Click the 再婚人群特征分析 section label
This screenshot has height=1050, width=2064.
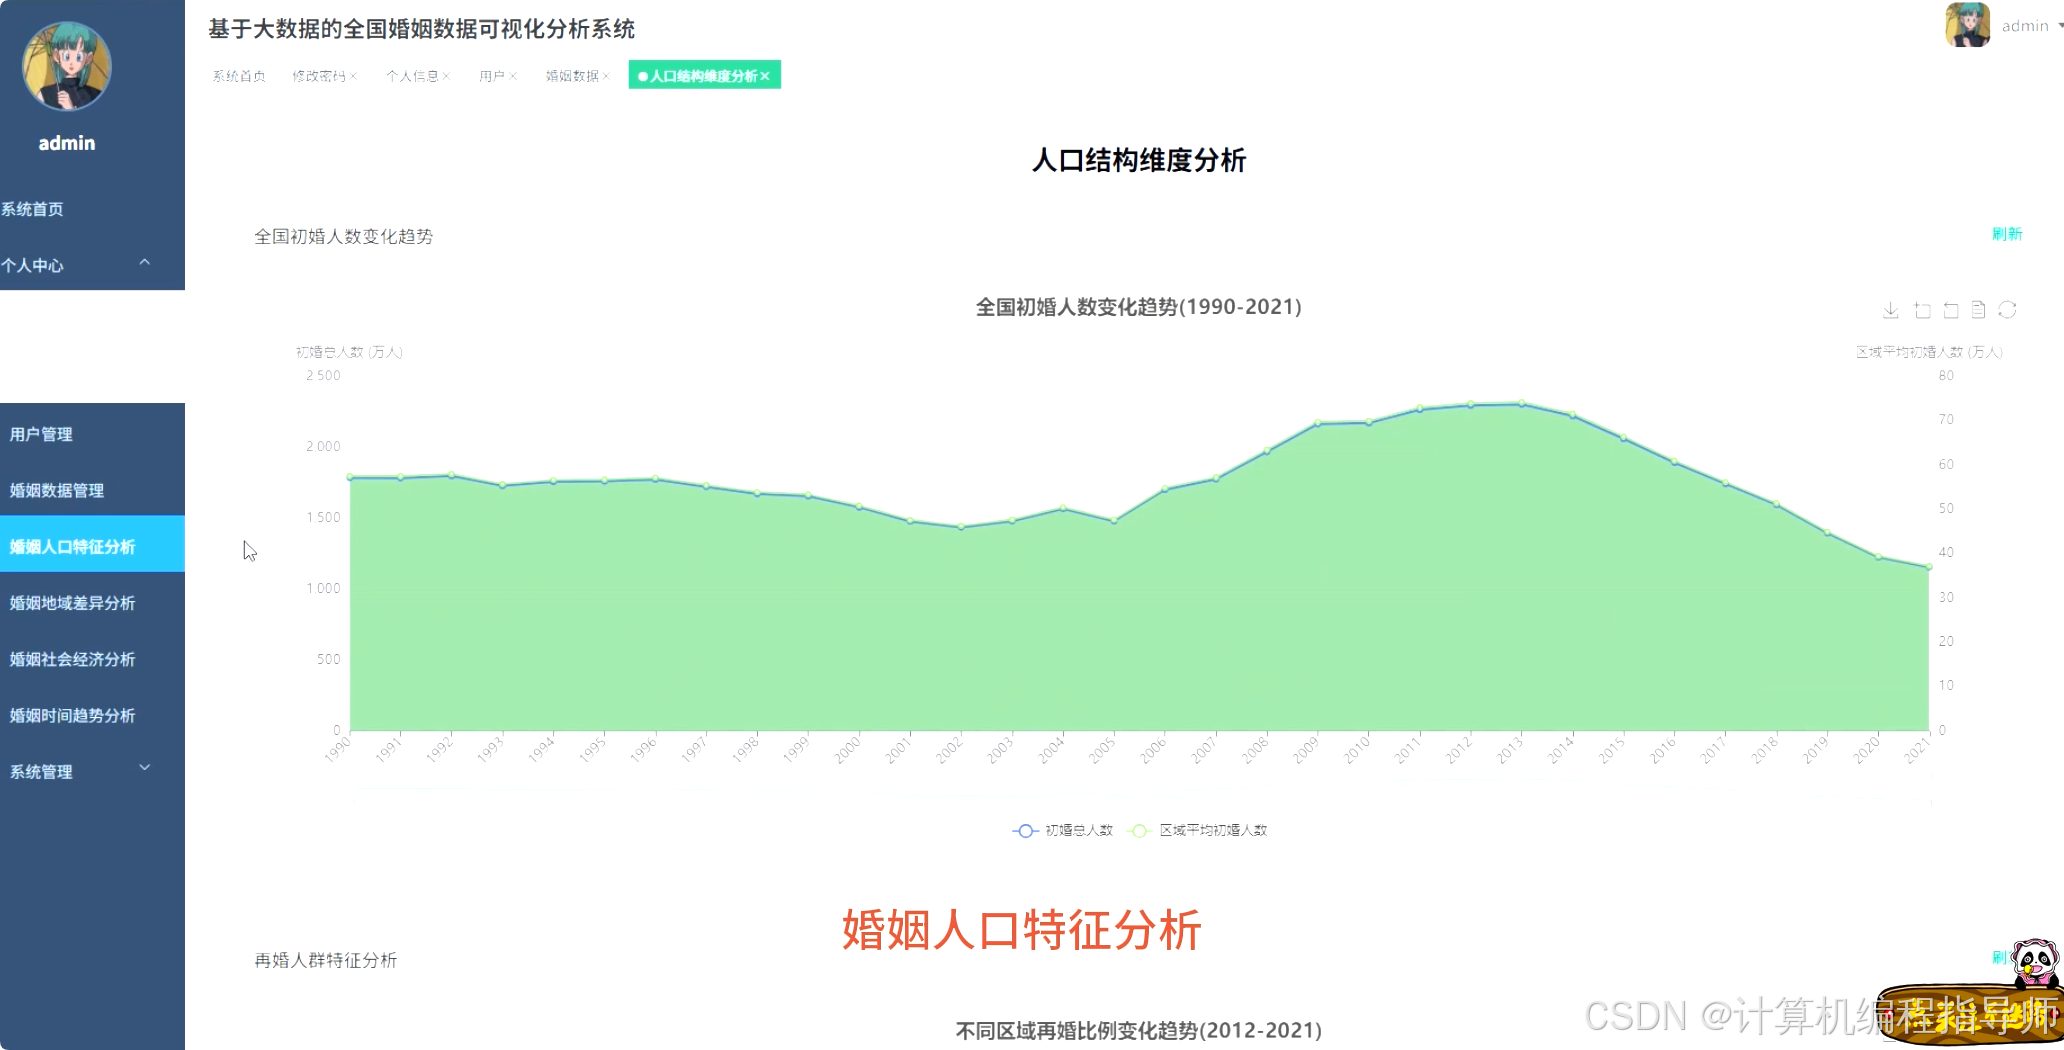[325, 960]
